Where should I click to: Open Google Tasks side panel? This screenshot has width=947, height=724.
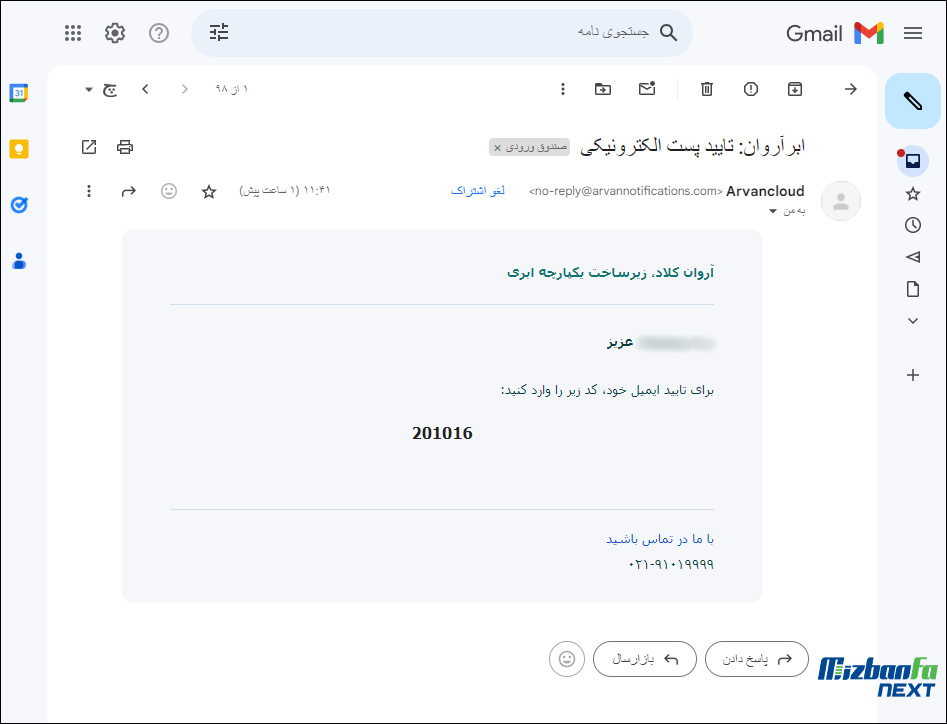tap(19, 205)
